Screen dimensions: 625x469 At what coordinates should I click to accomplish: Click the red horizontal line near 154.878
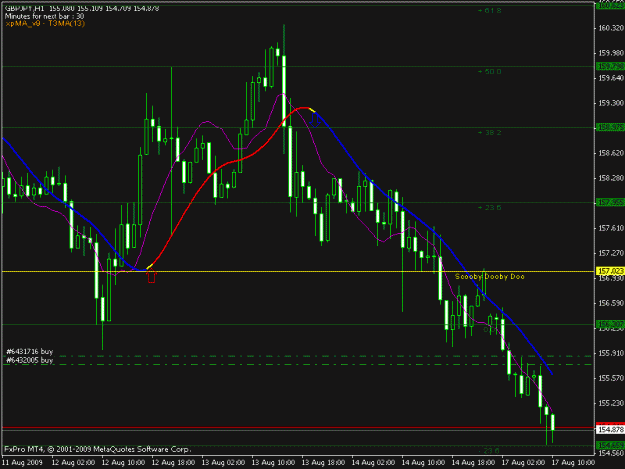coord(298,428)
